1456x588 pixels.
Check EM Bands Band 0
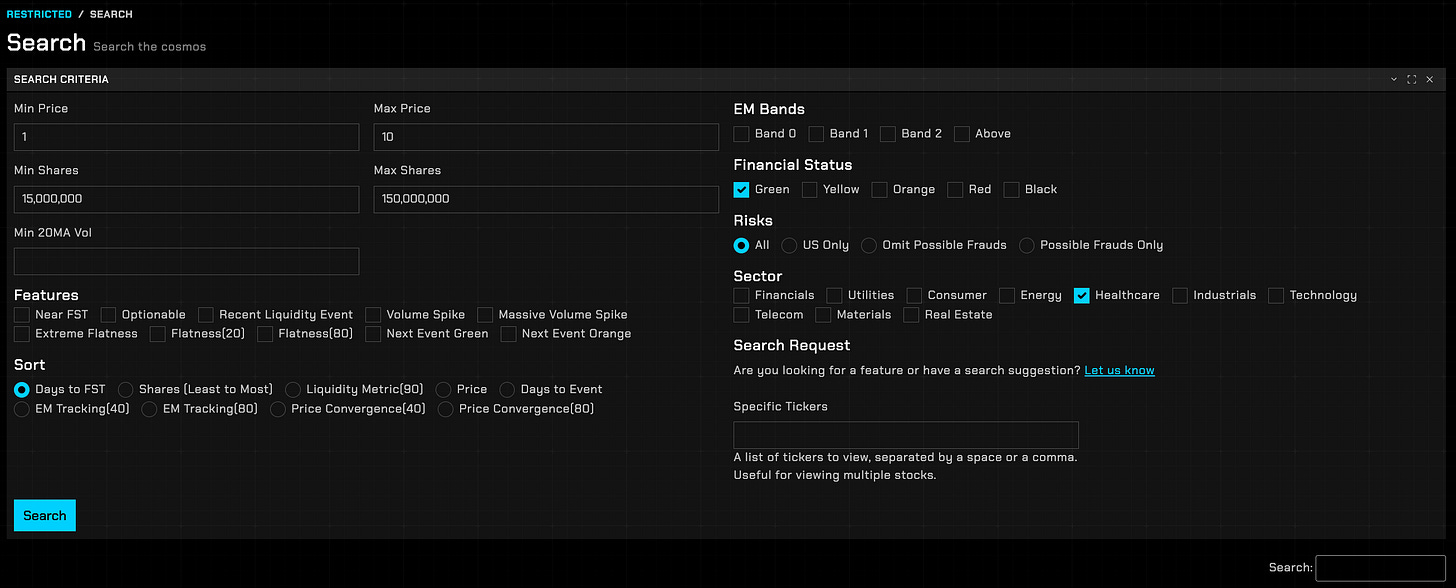(x=741, y=134)
